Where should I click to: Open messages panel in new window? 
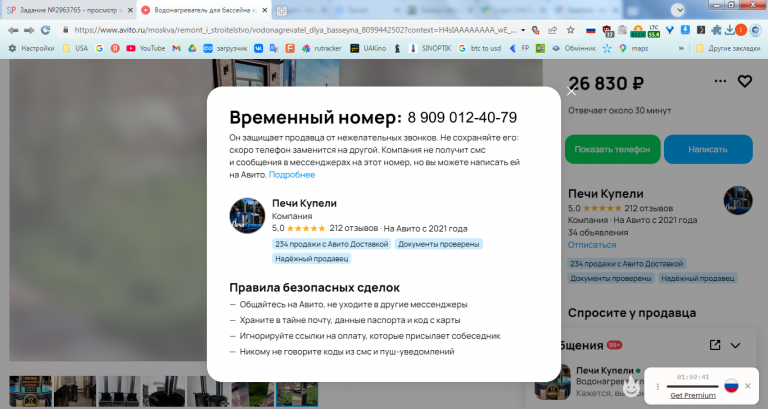[x=715, y=345]
